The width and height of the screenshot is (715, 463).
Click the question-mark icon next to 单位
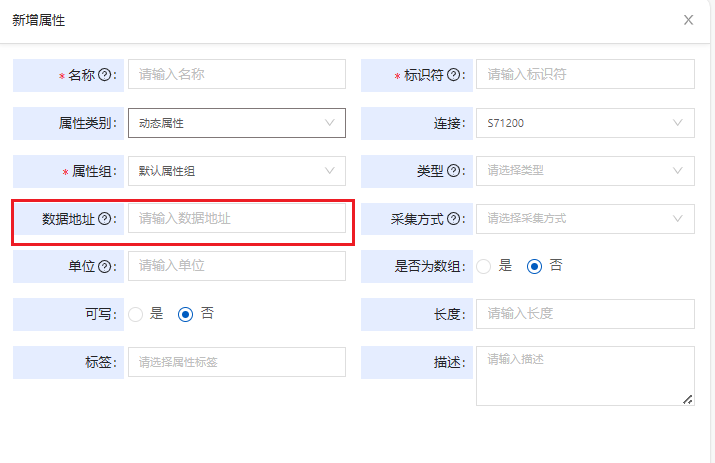(105, 266)
